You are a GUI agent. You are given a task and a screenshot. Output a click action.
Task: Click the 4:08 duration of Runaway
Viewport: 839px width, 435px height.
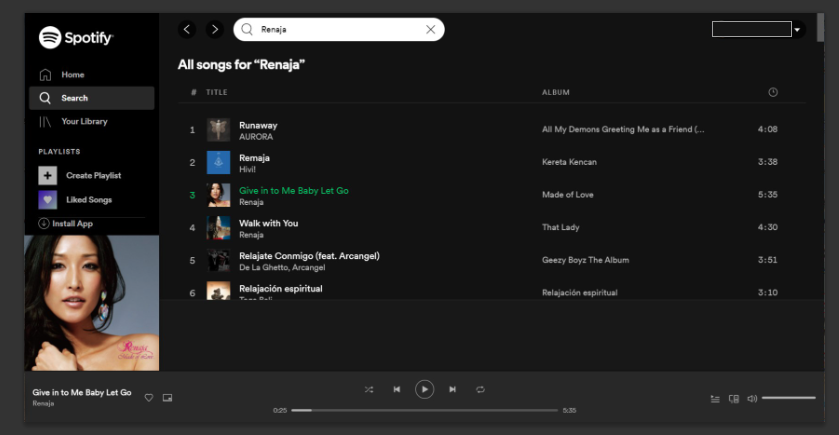click(767, 129)
